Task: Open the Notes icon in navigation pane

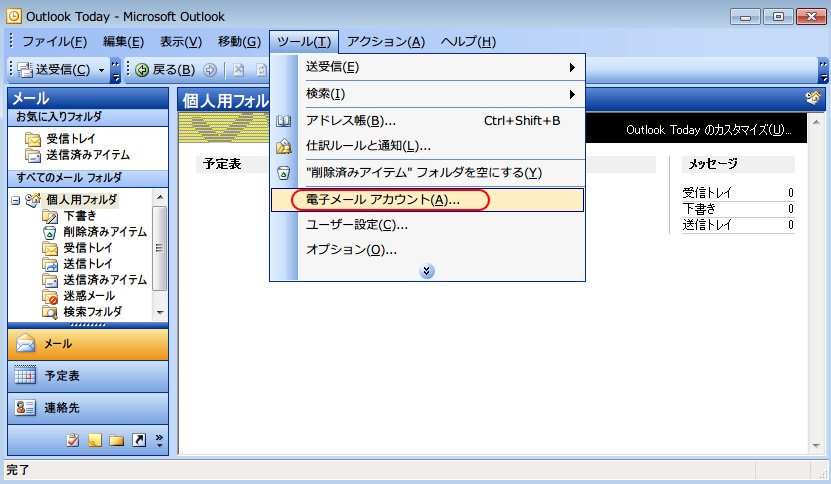Action: pyautogui.click(x=95, y=440)
